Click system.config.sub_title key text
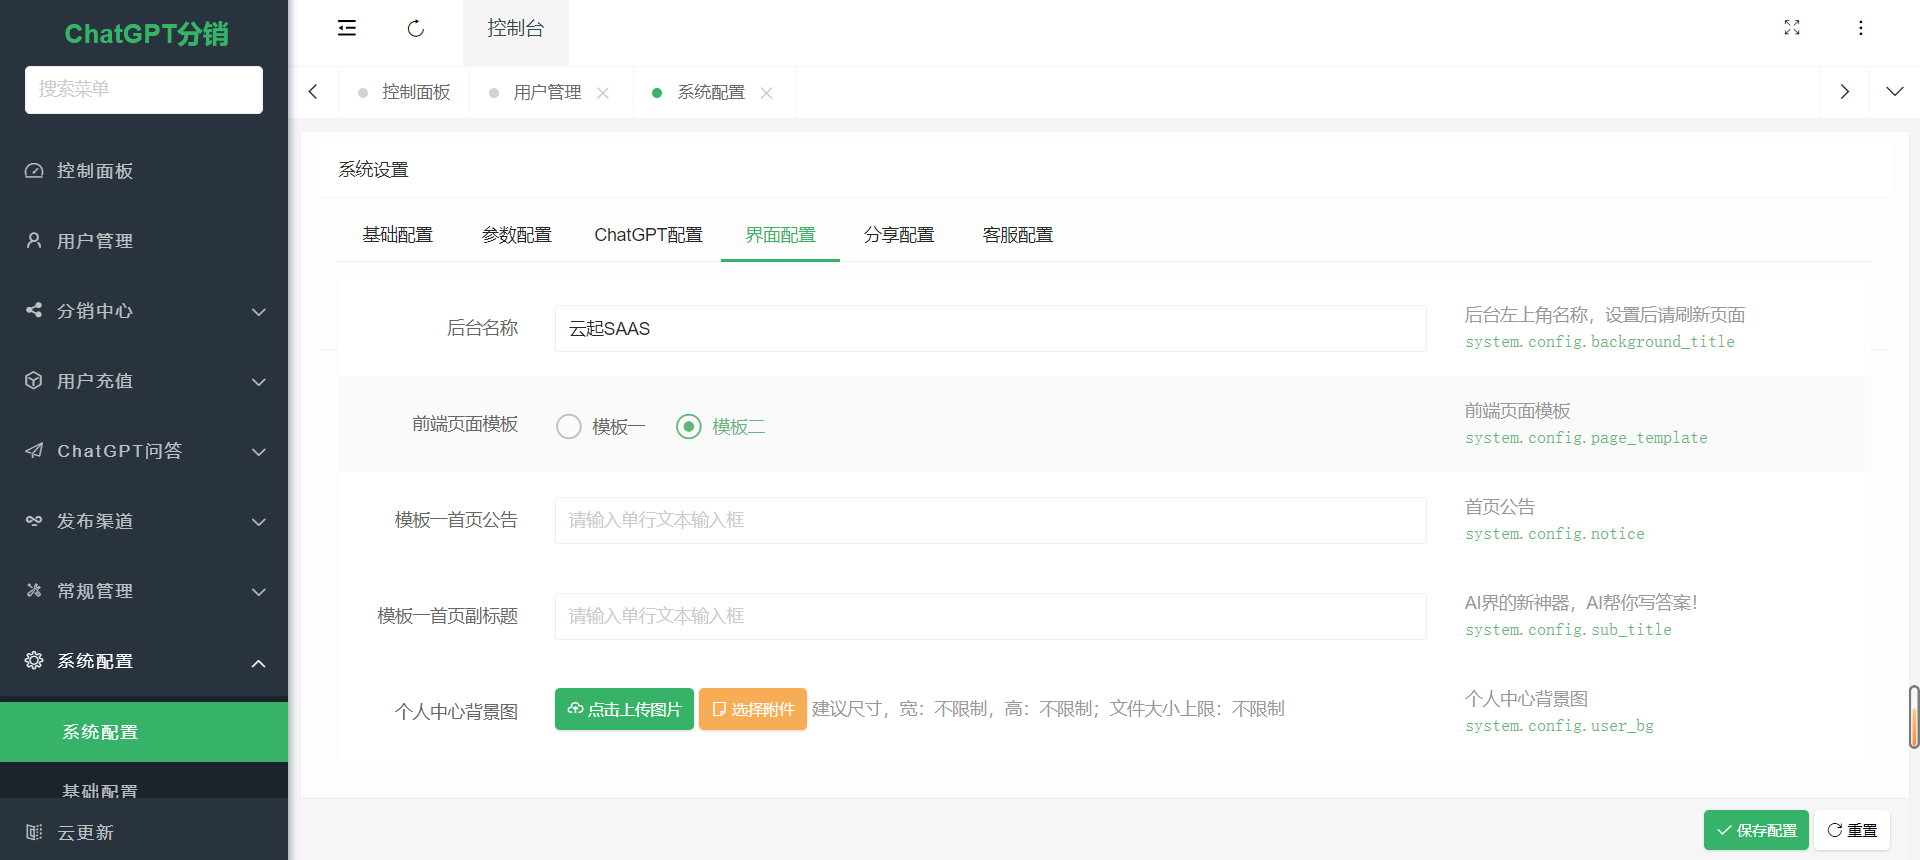The image size is (1920, 860). pos(1568,630)
